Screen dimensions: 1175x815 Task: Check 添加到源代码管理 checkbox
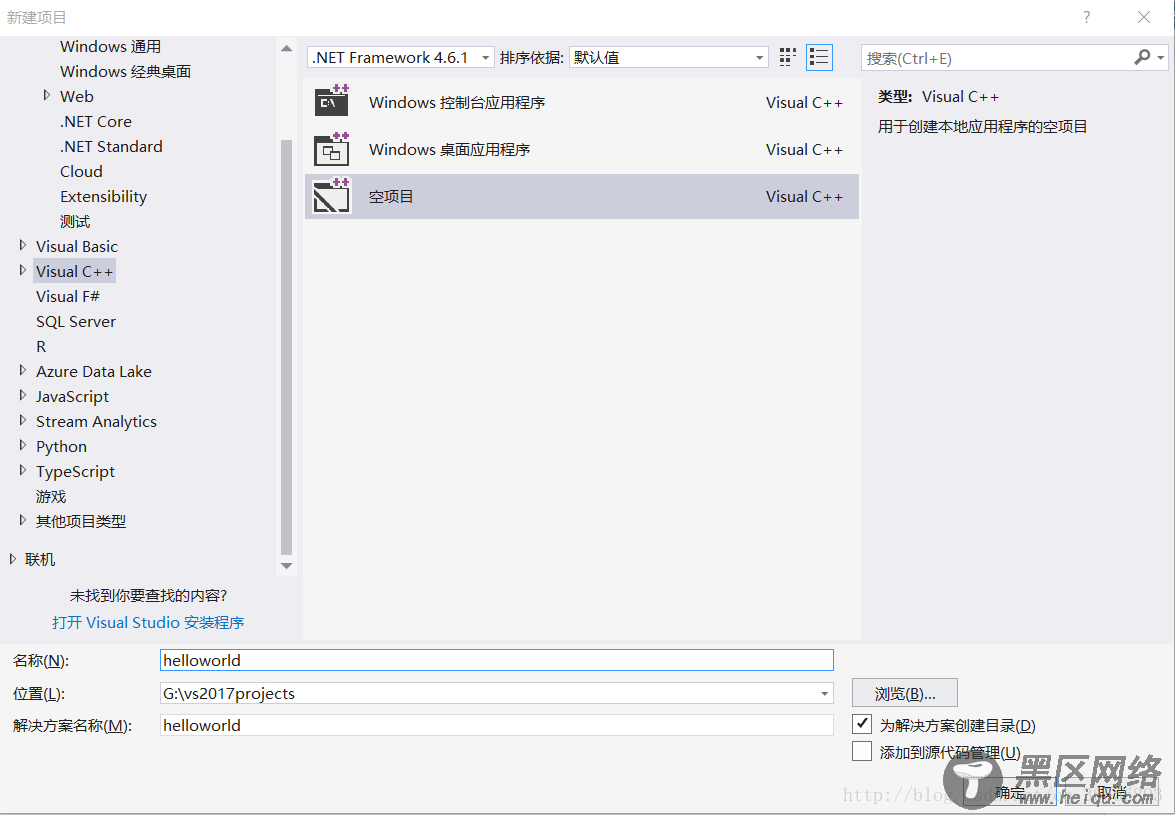862,751
